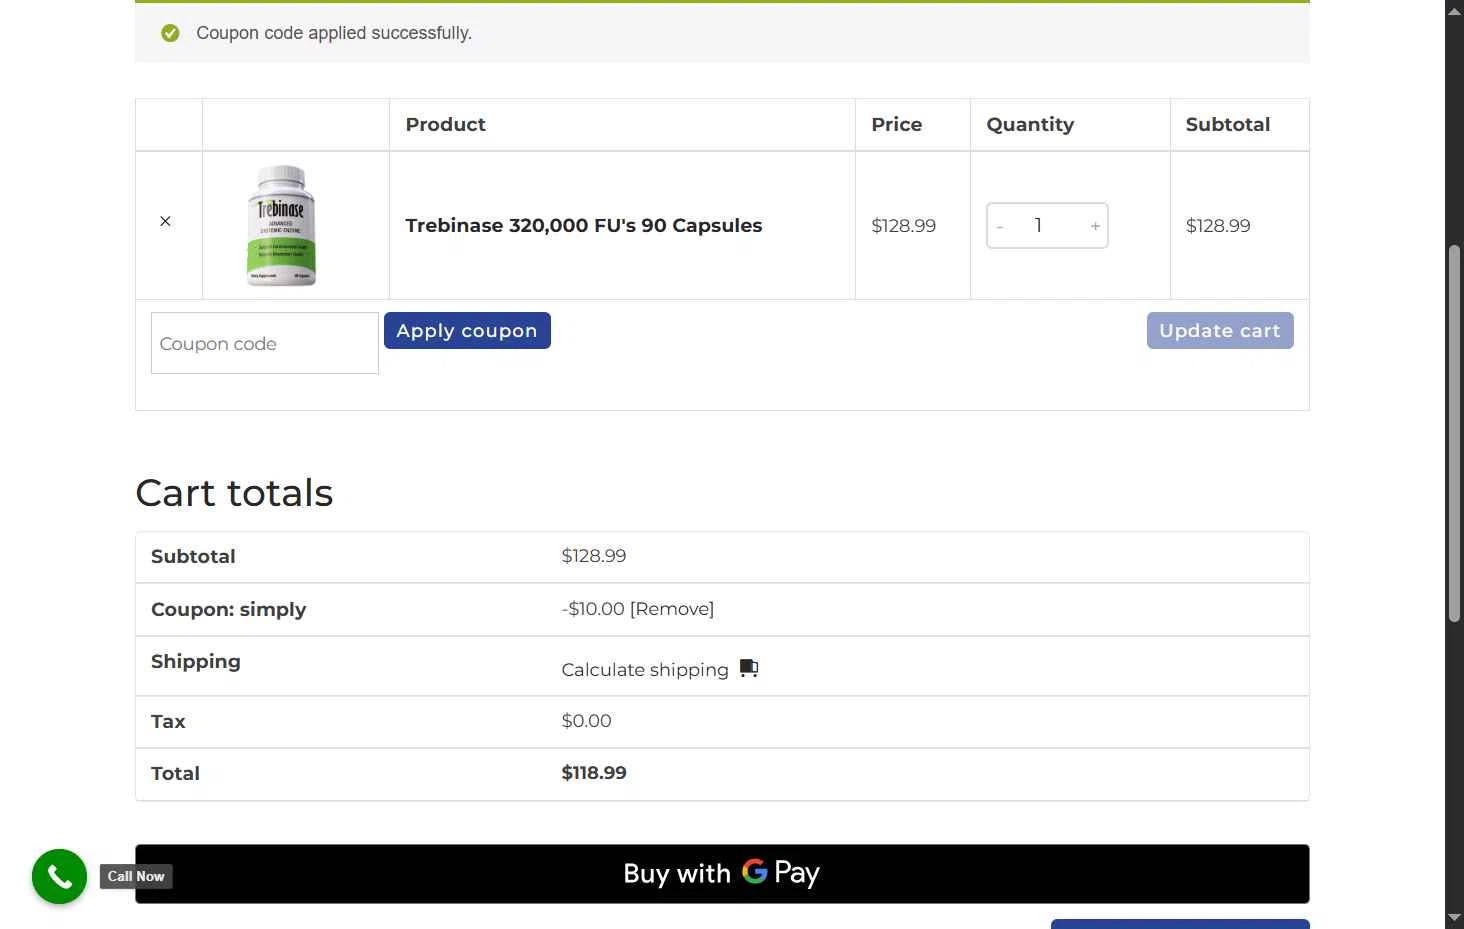The height and width of the screenshot is (929, 1464).
Task: Select the coupon discount -$10.00 text
Action: coord(593,609)
